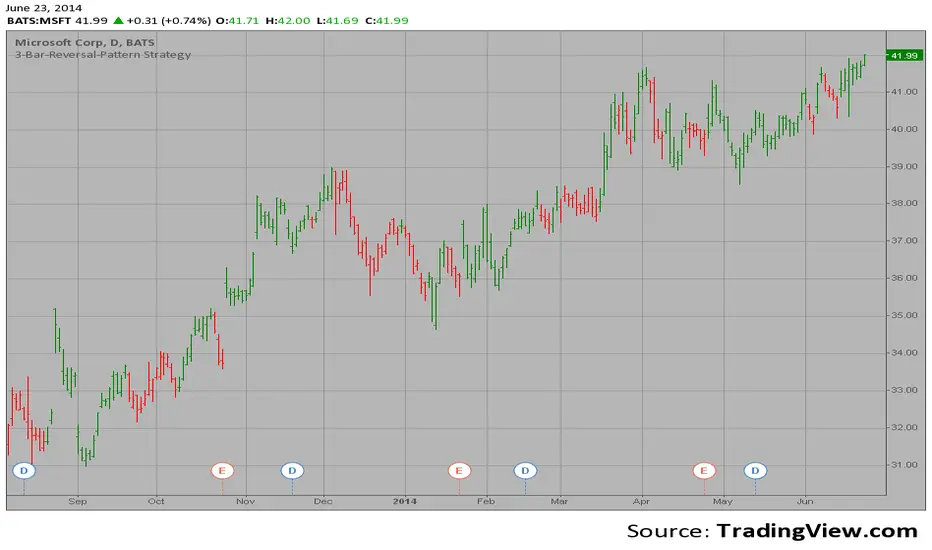The image size is (932, 550).
Task: Click the 3-Bar-Reversal-Pattern Strategy label
Action: (103, 55)
